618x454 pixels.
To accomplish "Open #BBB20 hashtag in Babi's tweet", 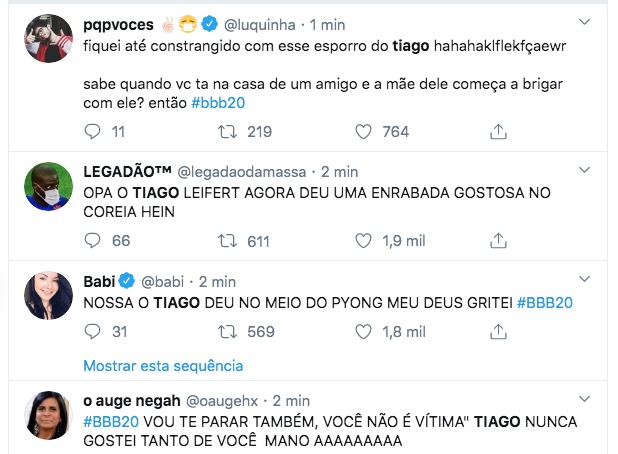I will point(544,303).
